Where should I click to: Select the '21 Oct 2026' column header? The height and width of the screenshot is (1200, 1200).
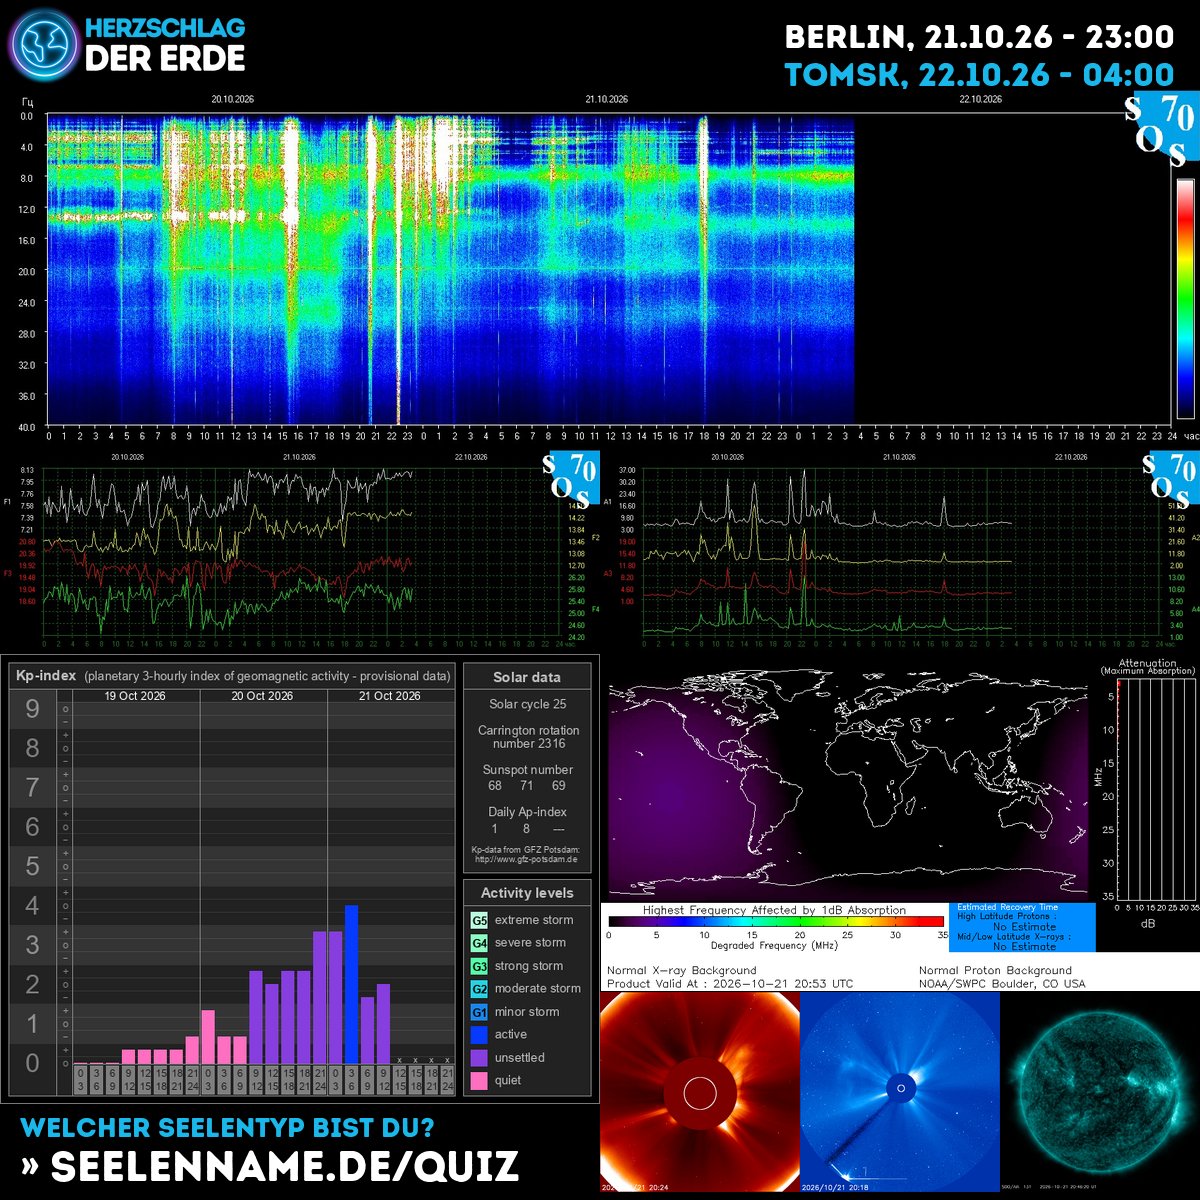390,696
